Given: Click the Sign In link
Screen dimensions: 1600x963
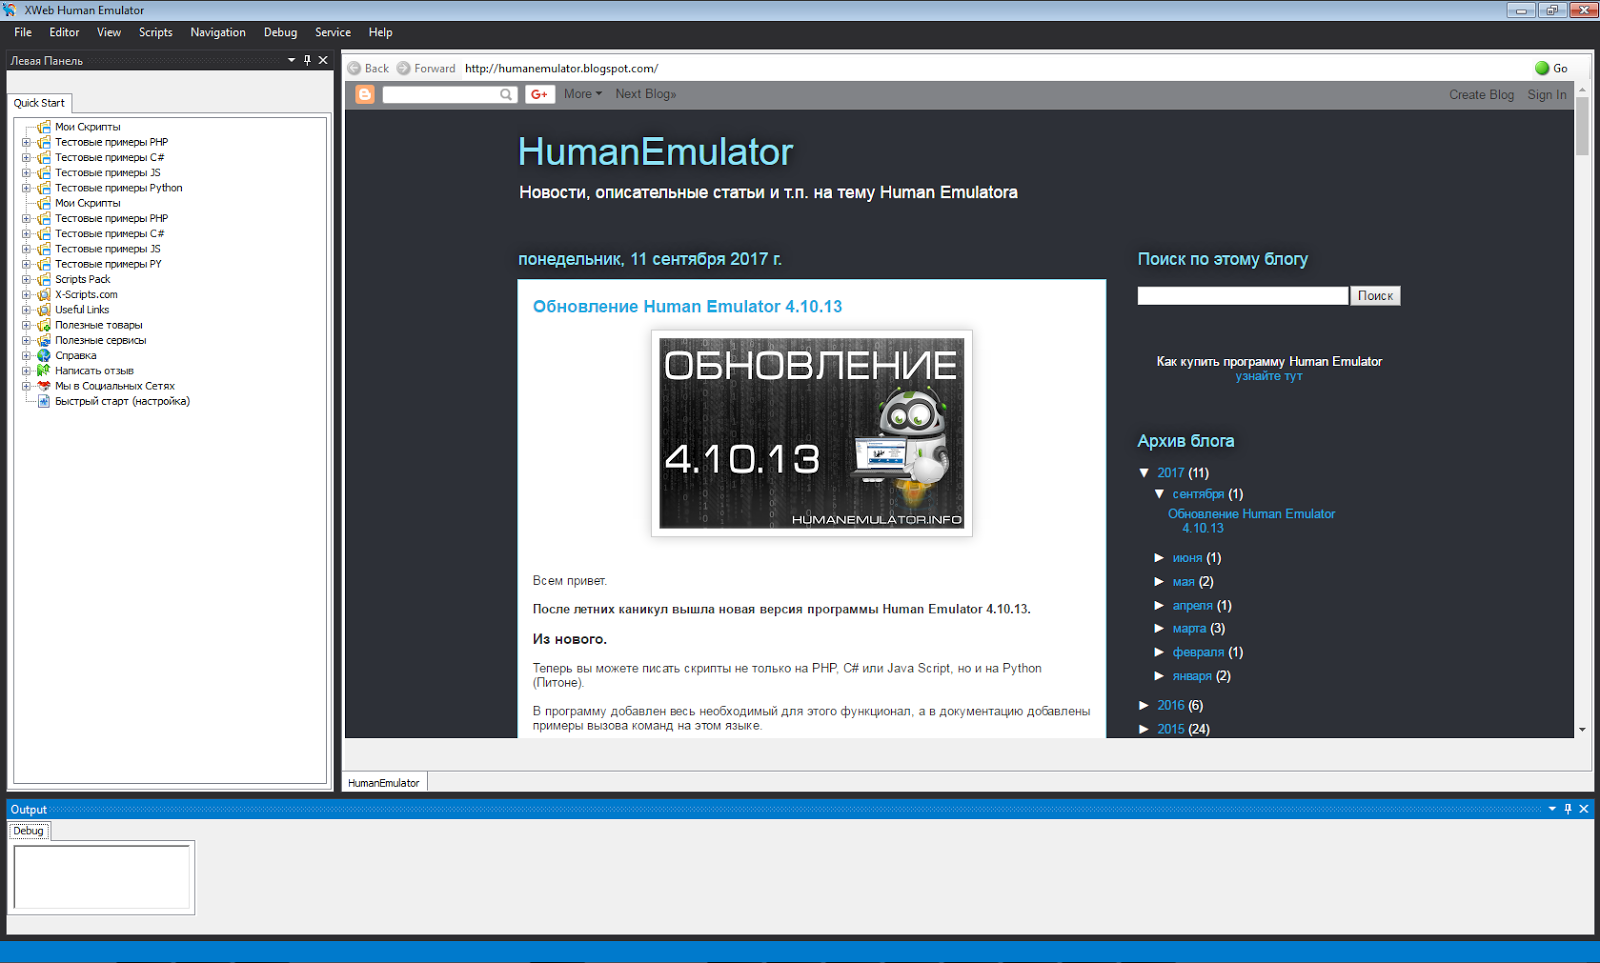Looking at the screenshot, I should click(x=1547, y=95).
